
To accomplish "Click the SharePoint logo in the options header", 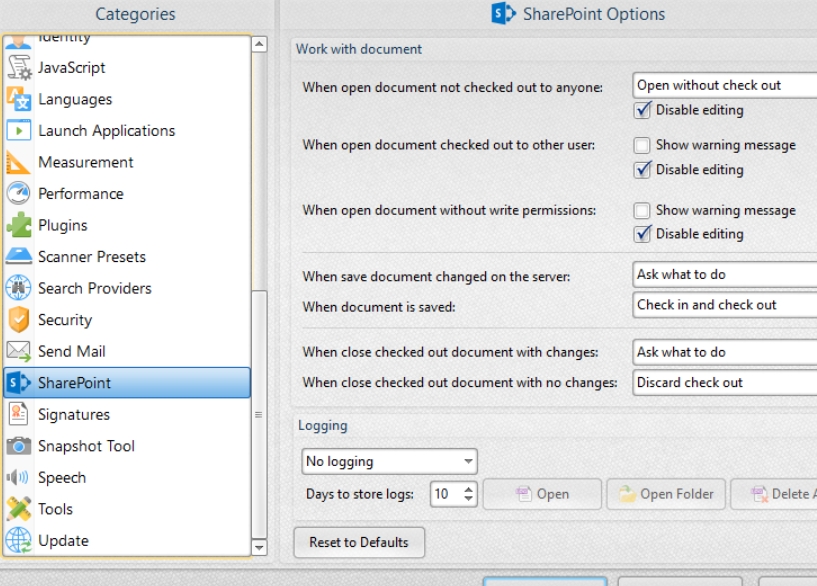I will pyautogui.click(x=503, y=14).
